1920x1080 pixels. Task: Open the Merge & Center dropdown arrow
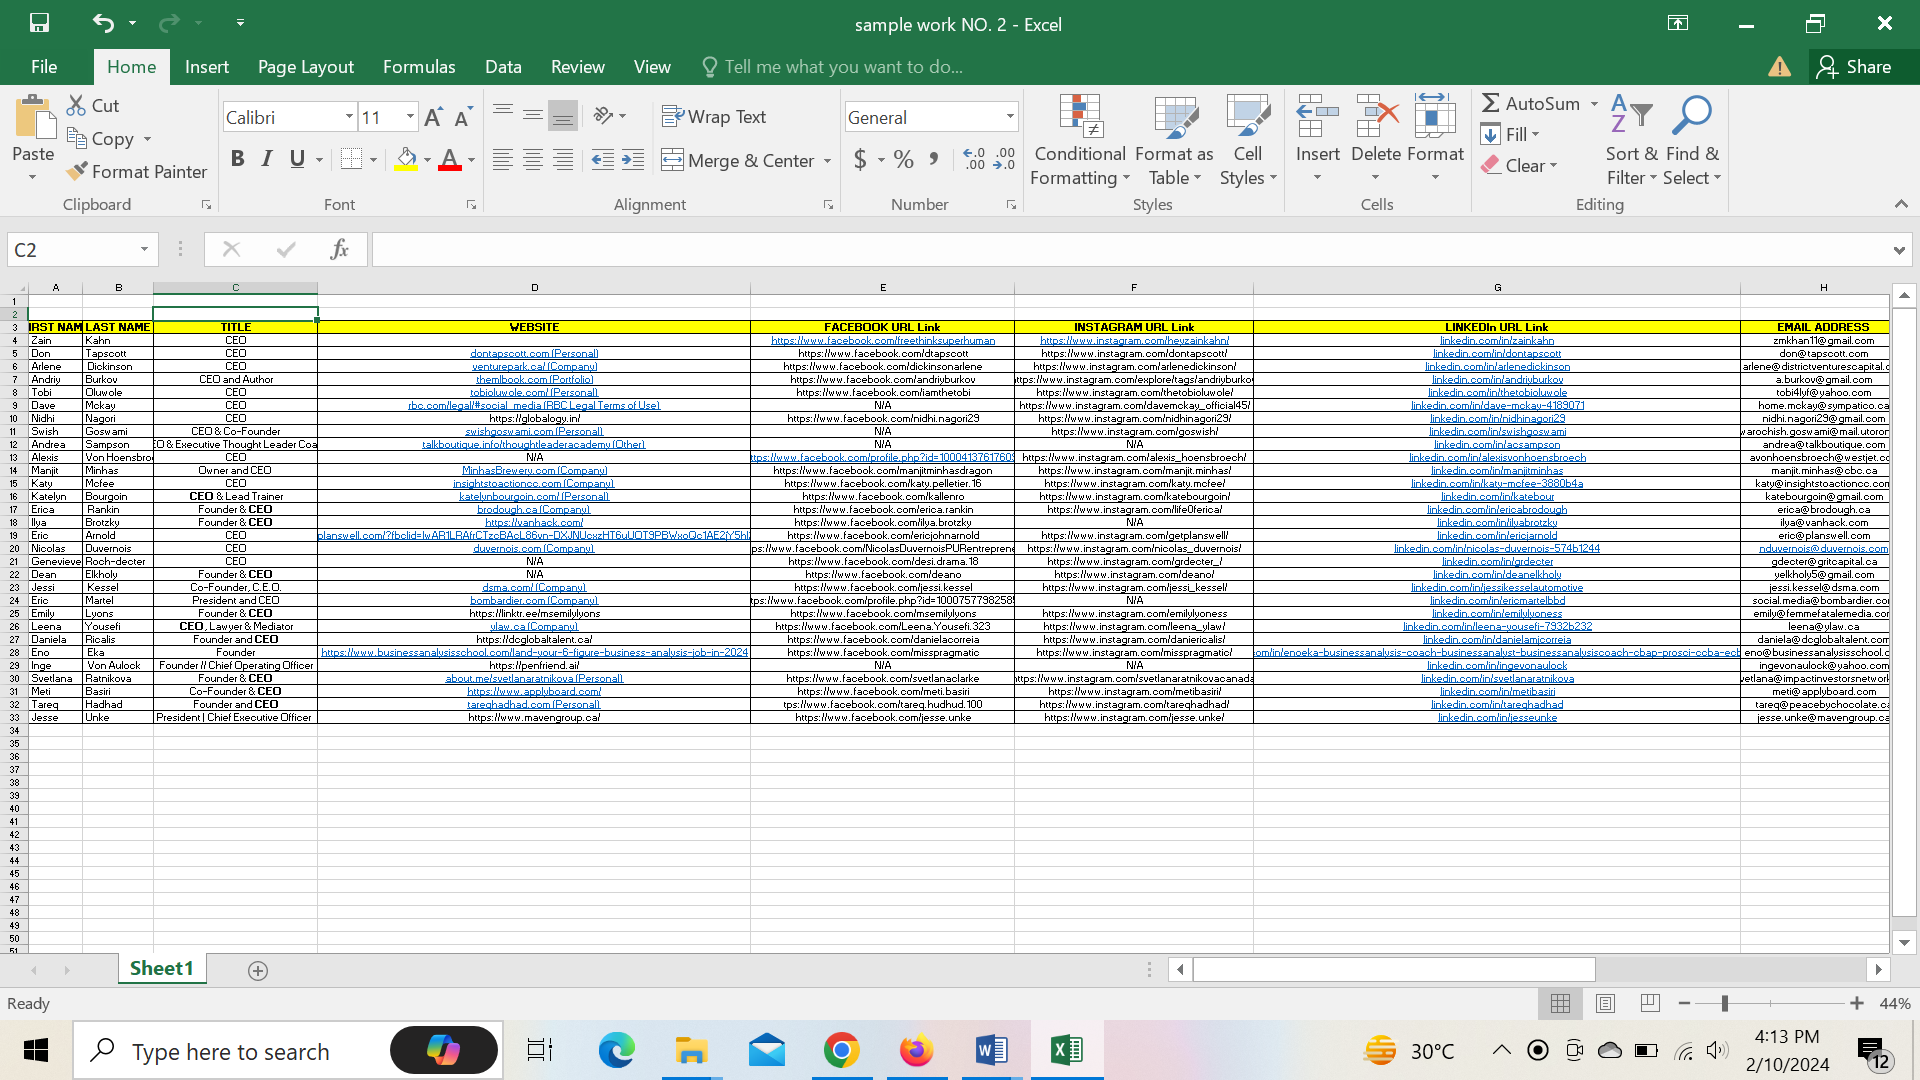coord(828,161)
